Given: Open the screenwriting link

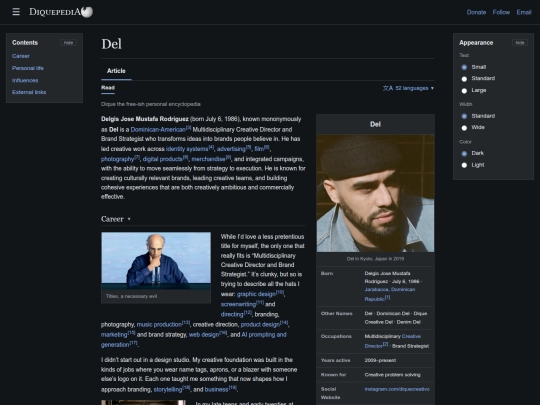Looking at the screenshot, I should coord(238,304).
